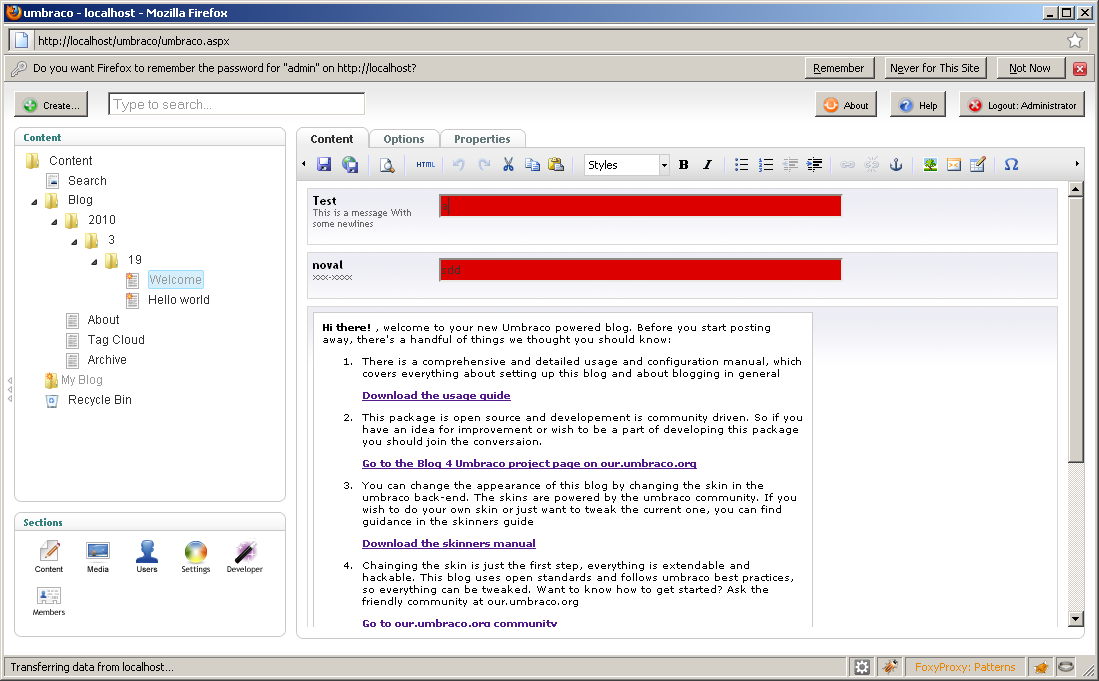Image resolution: width=1099 pixels, height=681 pixels.
Task: Click the toolbar scroll-right arrow
Action: (x=1077, y=164)
